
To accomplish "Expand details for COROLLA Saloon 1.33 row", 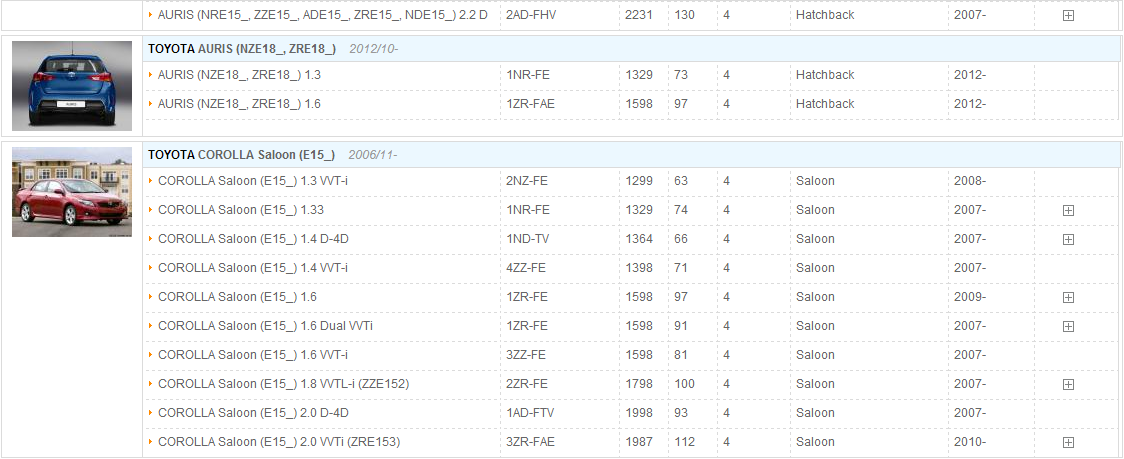I will pyautogui.click(x=1068, y=210).
